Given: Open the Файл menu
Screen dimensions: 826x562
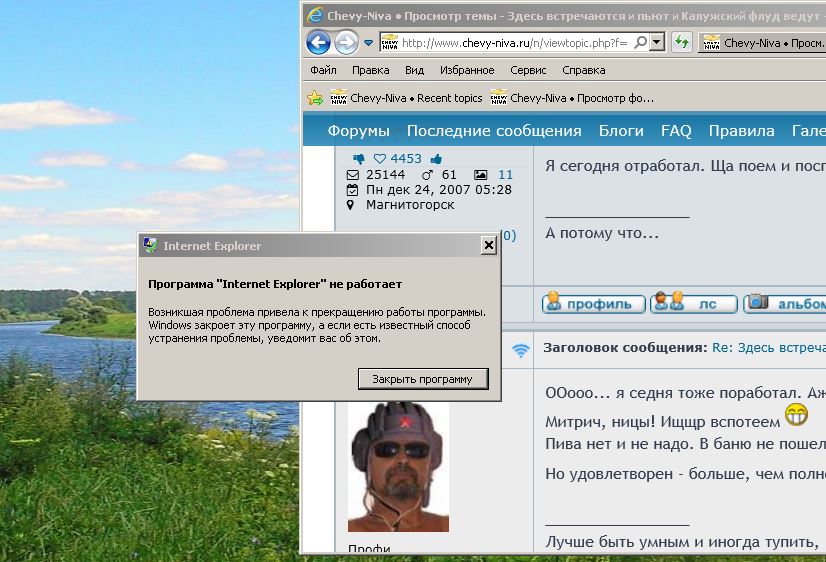Looking at the screenshot, I should point(323,70).
